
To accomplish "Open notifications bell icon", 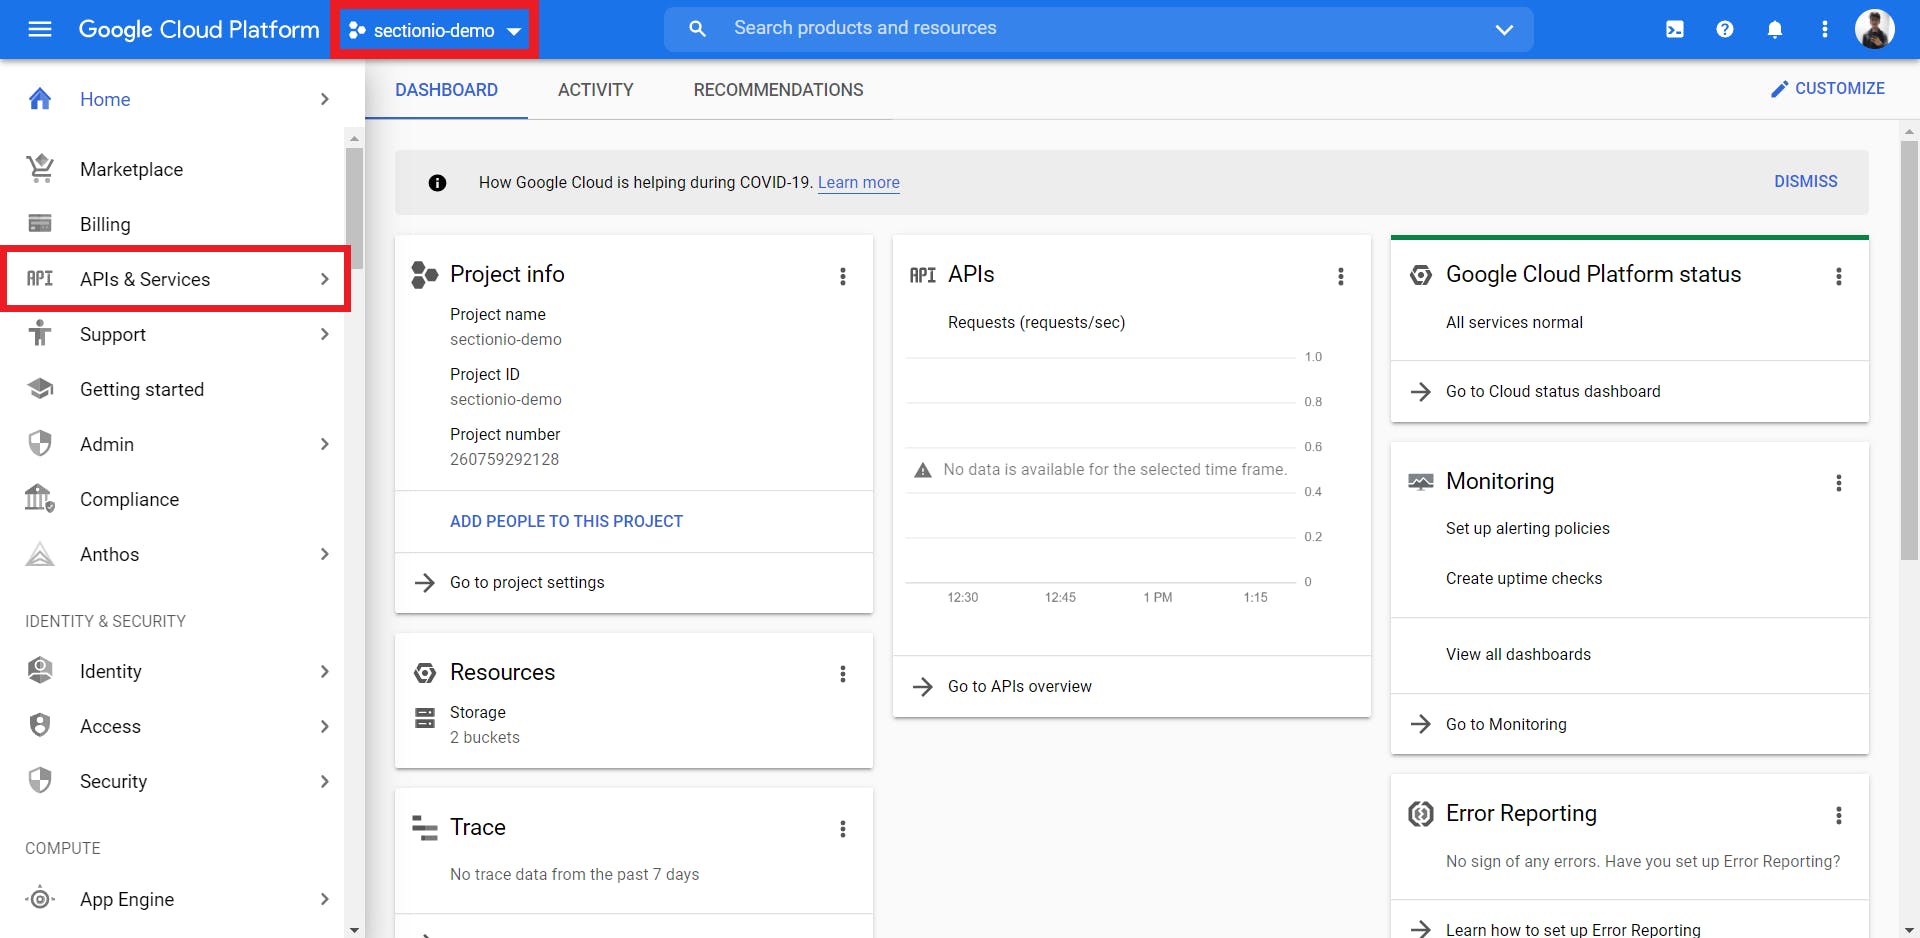I will click(x=1775, y=29).
